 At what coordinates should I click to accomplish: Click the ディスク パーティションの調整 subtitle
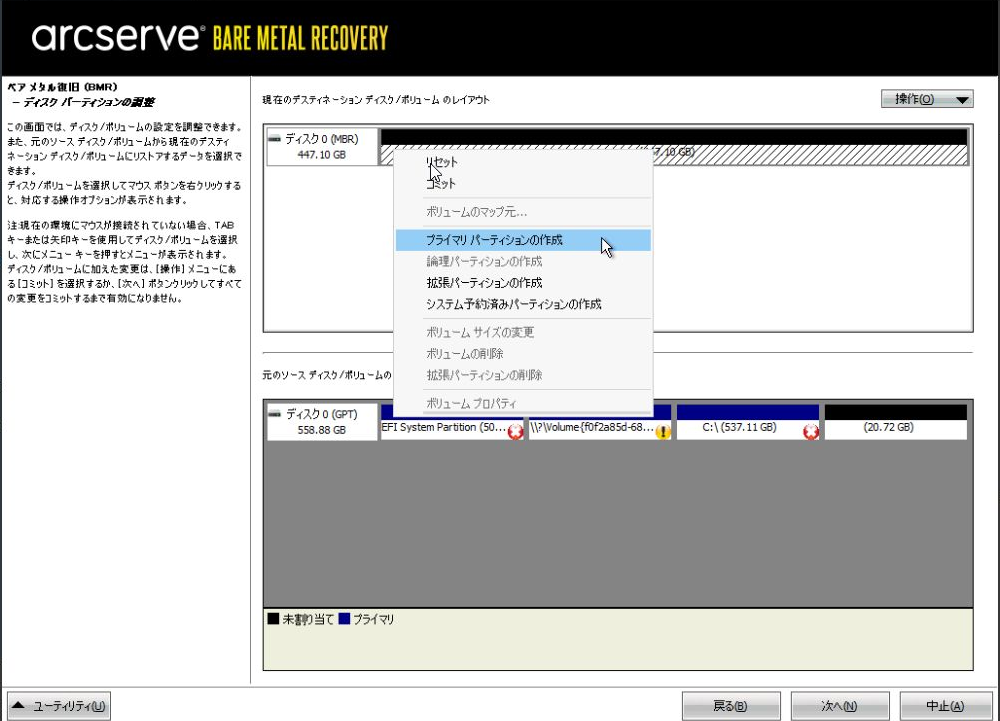[88, 102]
